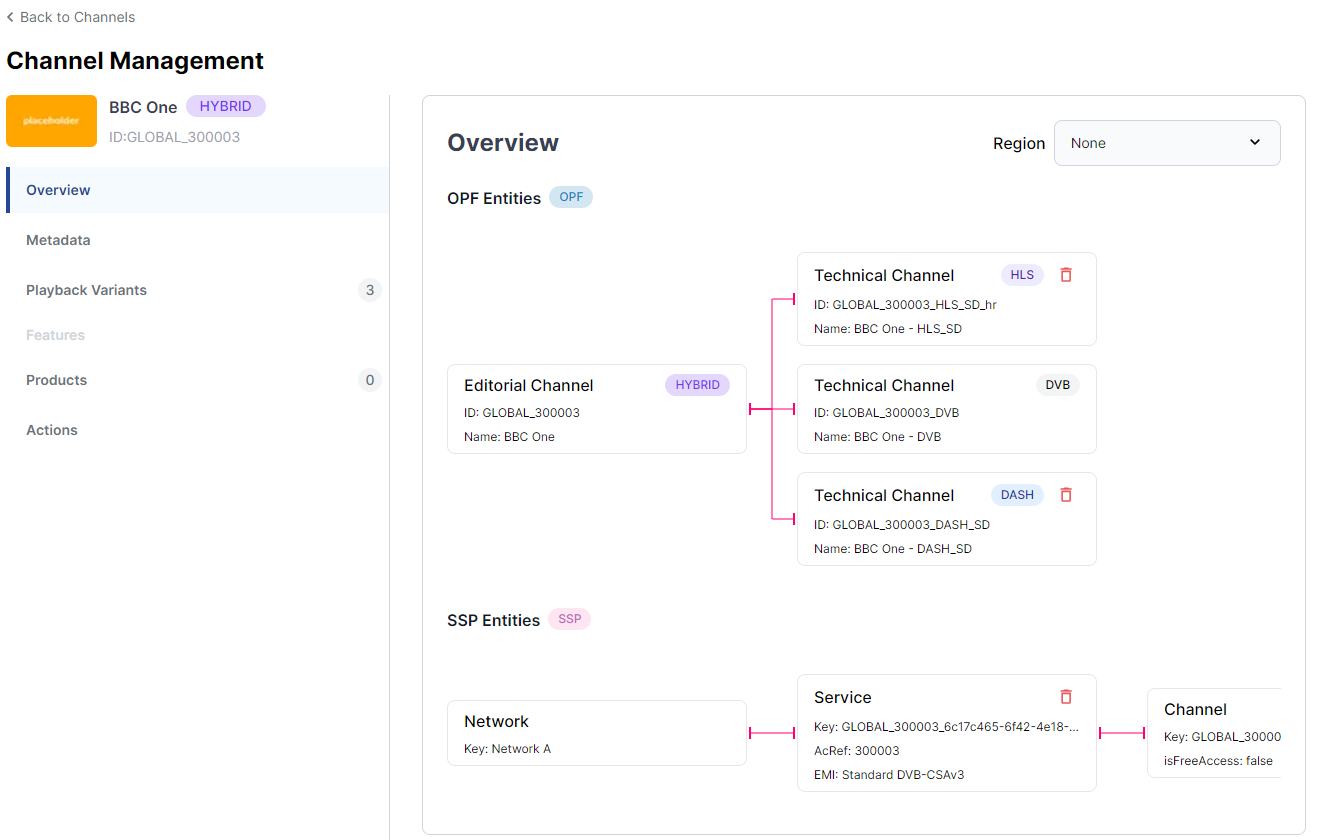Switch to the Metadata section
The width and height of the screenshot is (1319, 840).
[x=58, y=240]
